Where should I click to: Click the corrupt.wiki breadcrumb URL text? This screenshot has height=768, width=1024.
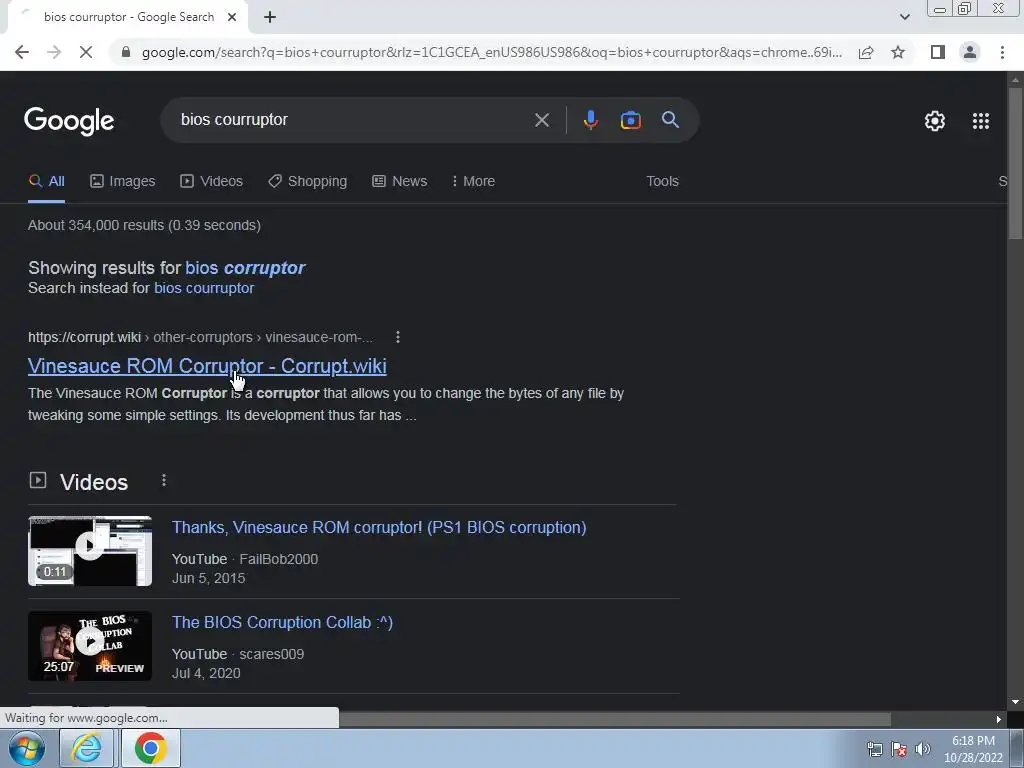tap(200, 337)
